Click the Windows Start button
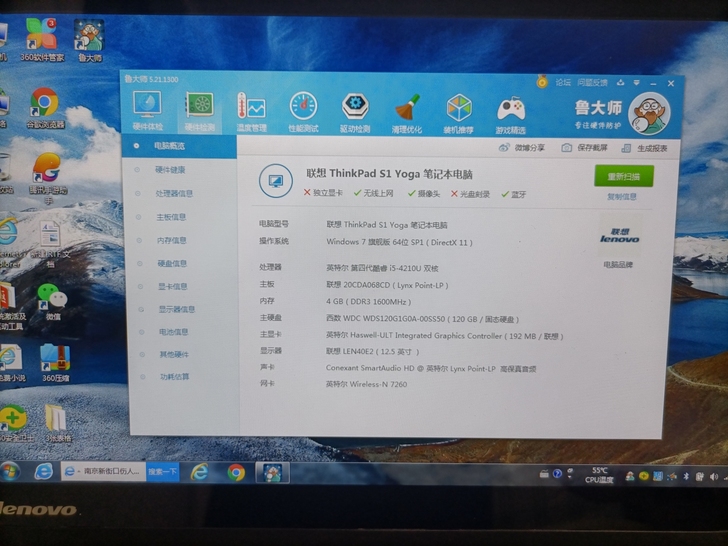This screenshot has height=546, width=728. pos(10,472)
